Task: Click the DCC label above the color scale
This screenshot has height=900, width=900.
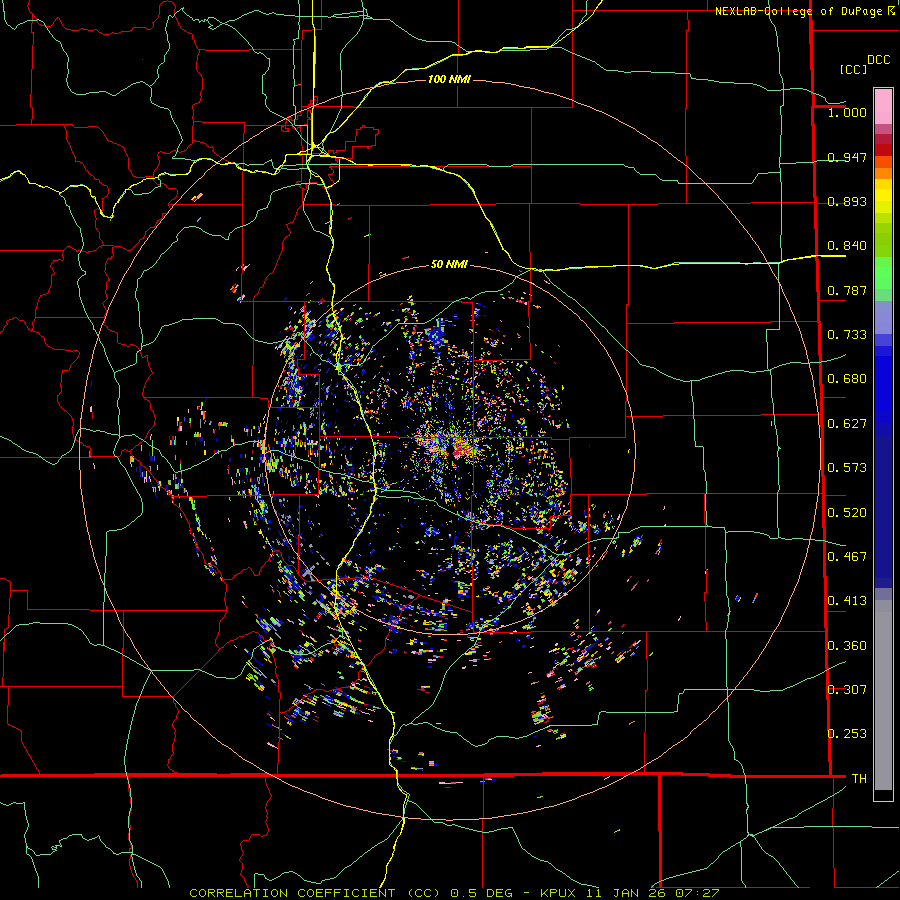Action: pyautogui.click(x=878, y=60)
